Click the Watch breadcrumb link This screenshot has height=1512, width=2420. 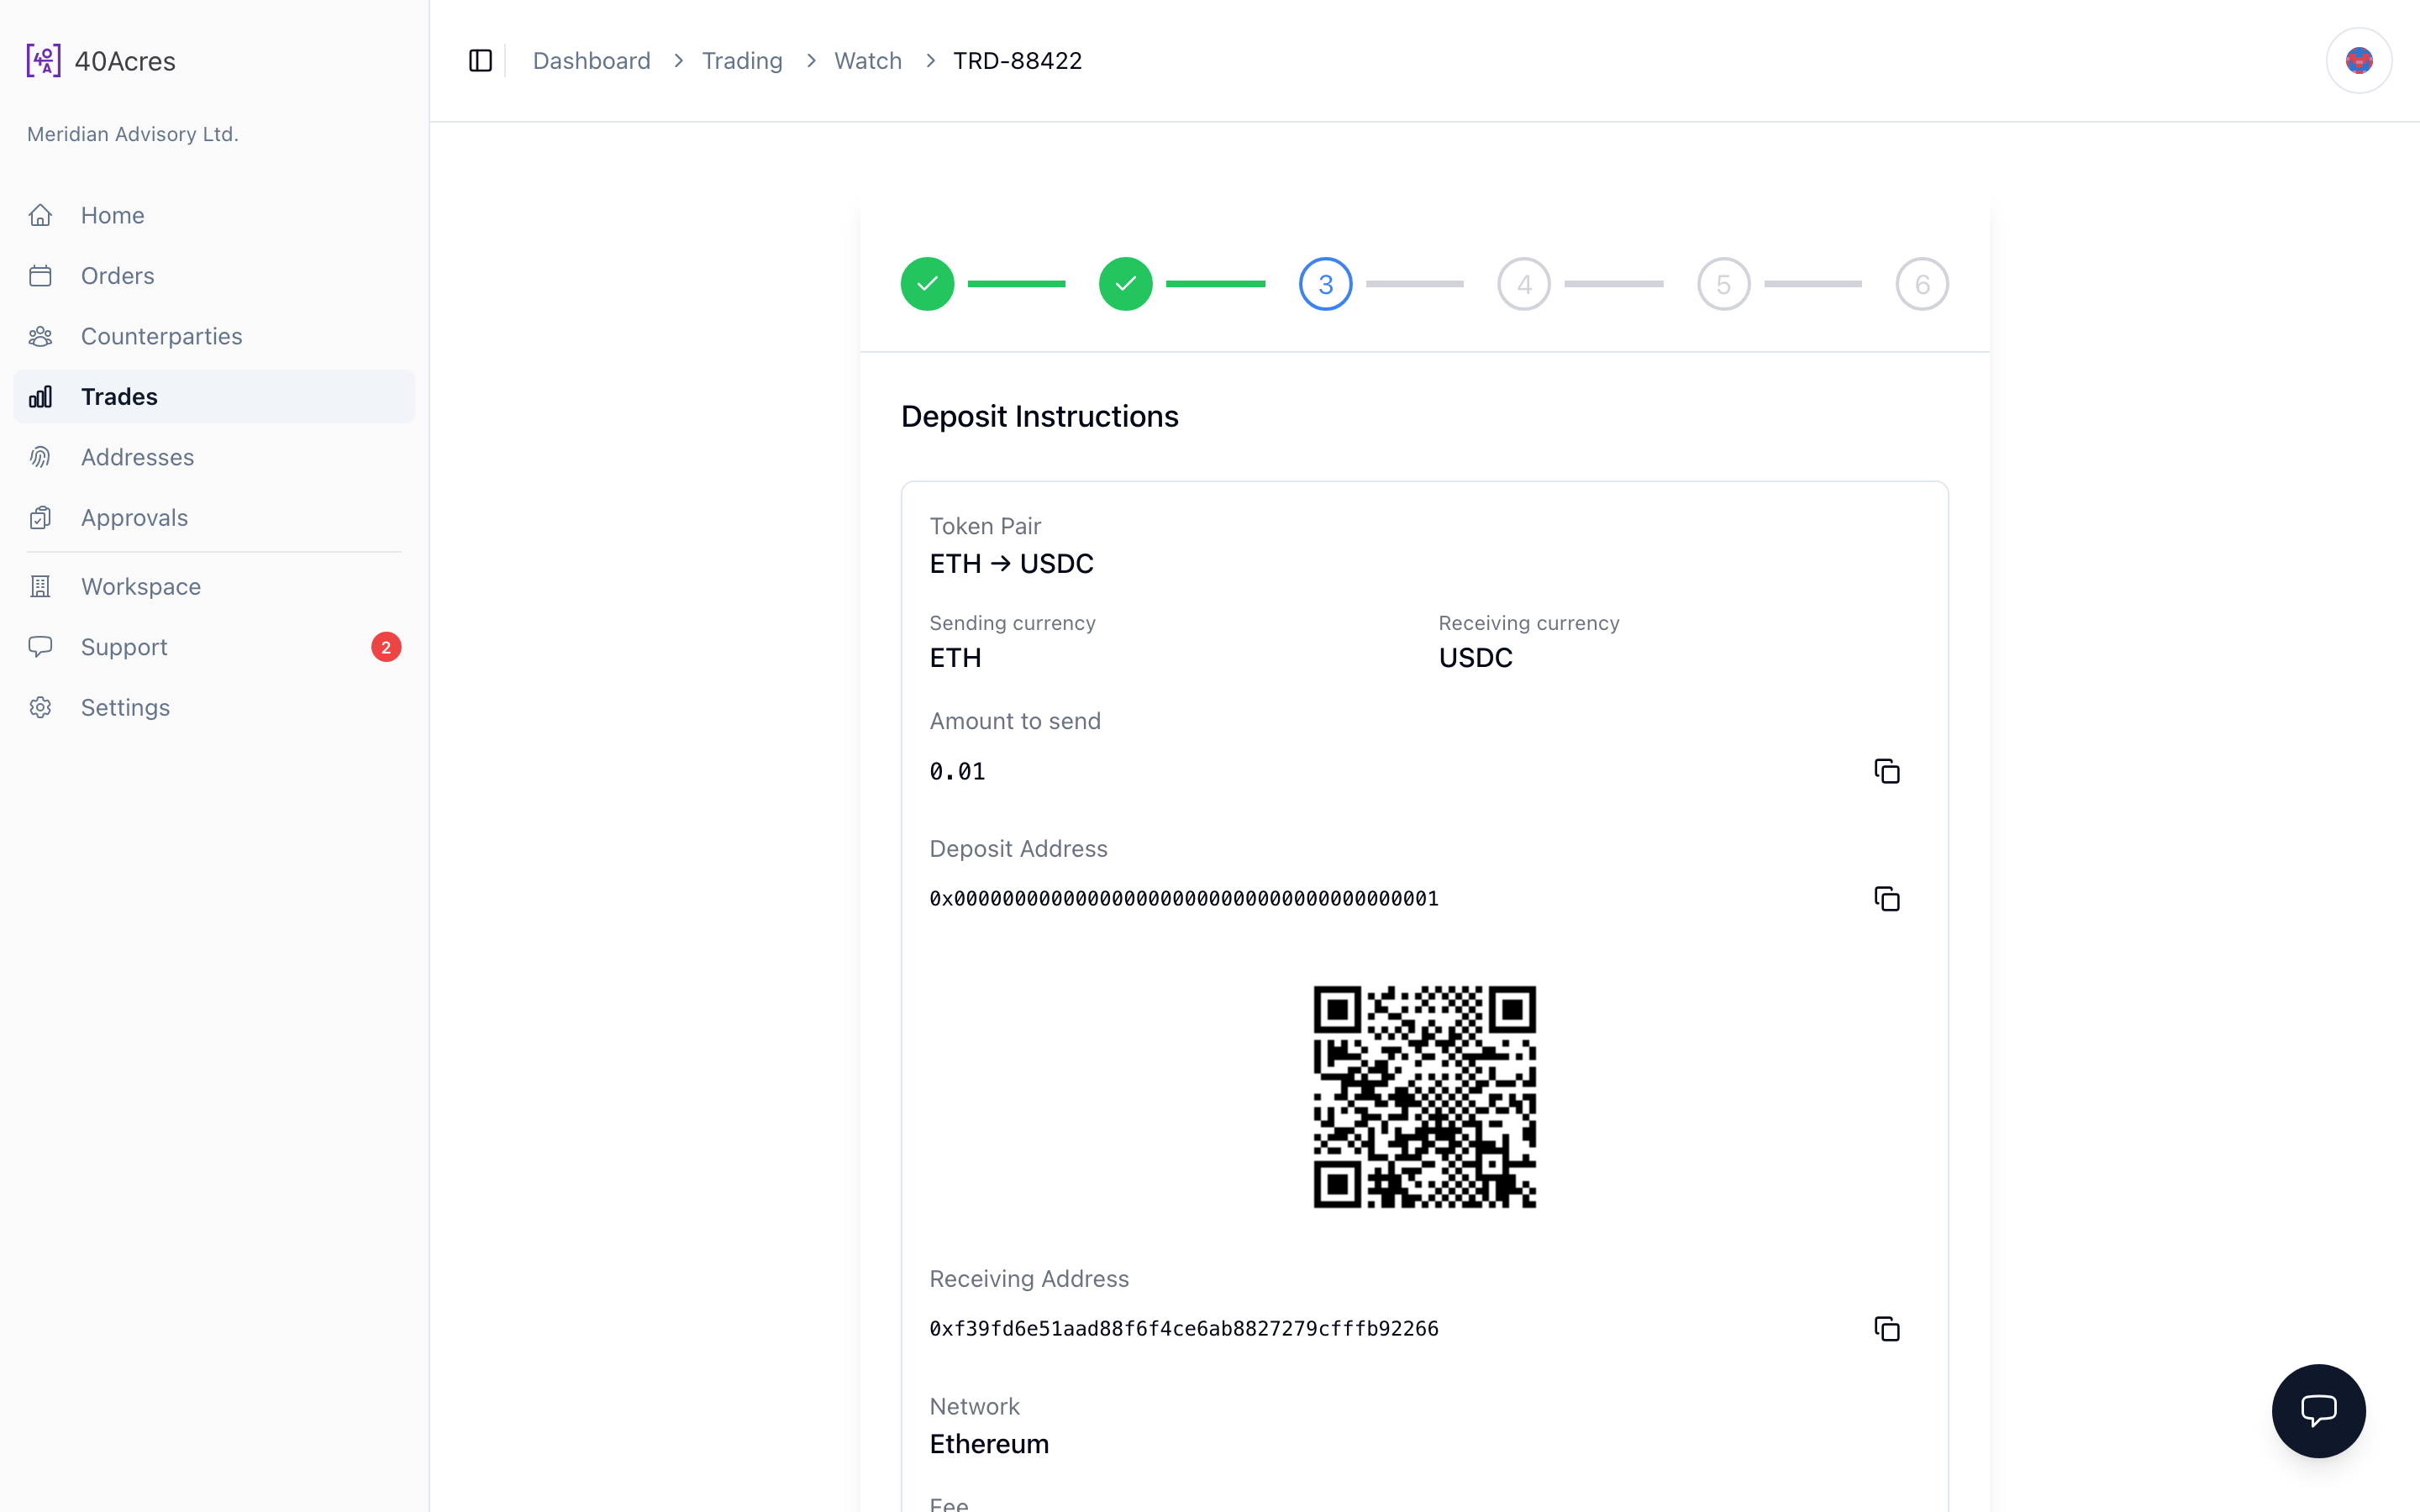click(x=868, y=61)
